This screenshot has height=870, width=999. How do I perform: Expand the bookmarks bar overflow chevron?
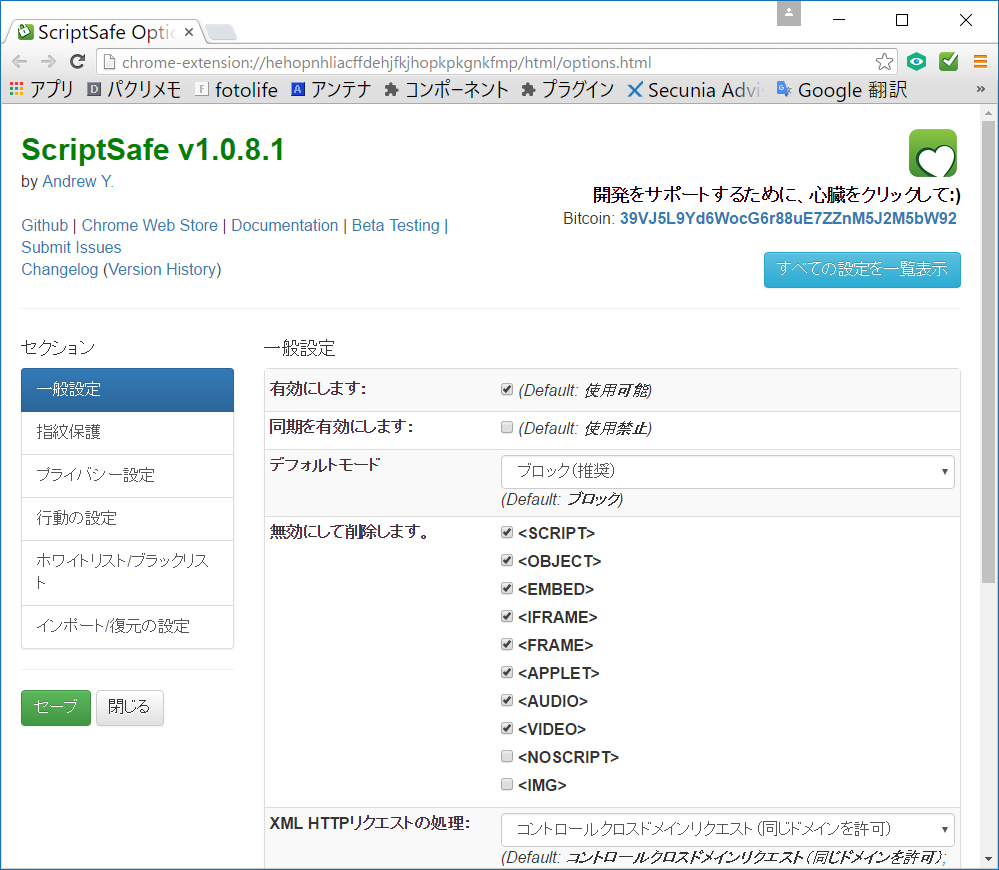[982, 89]
